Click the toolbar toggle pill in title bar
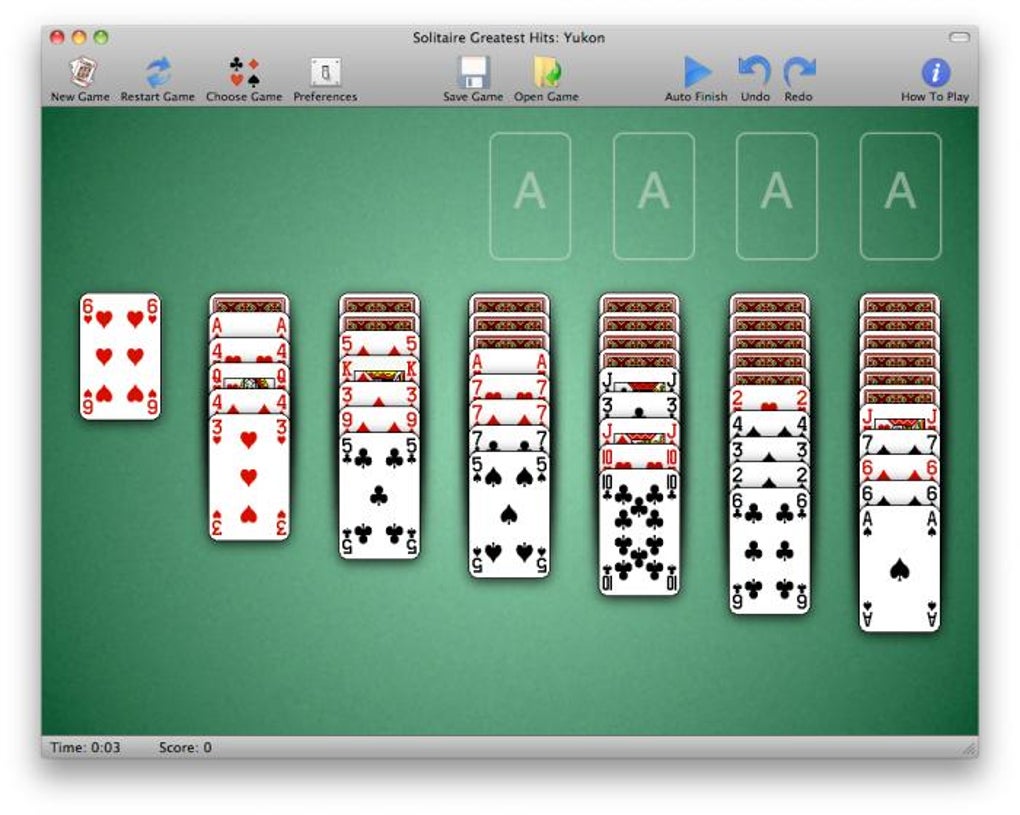 (960, 37)
